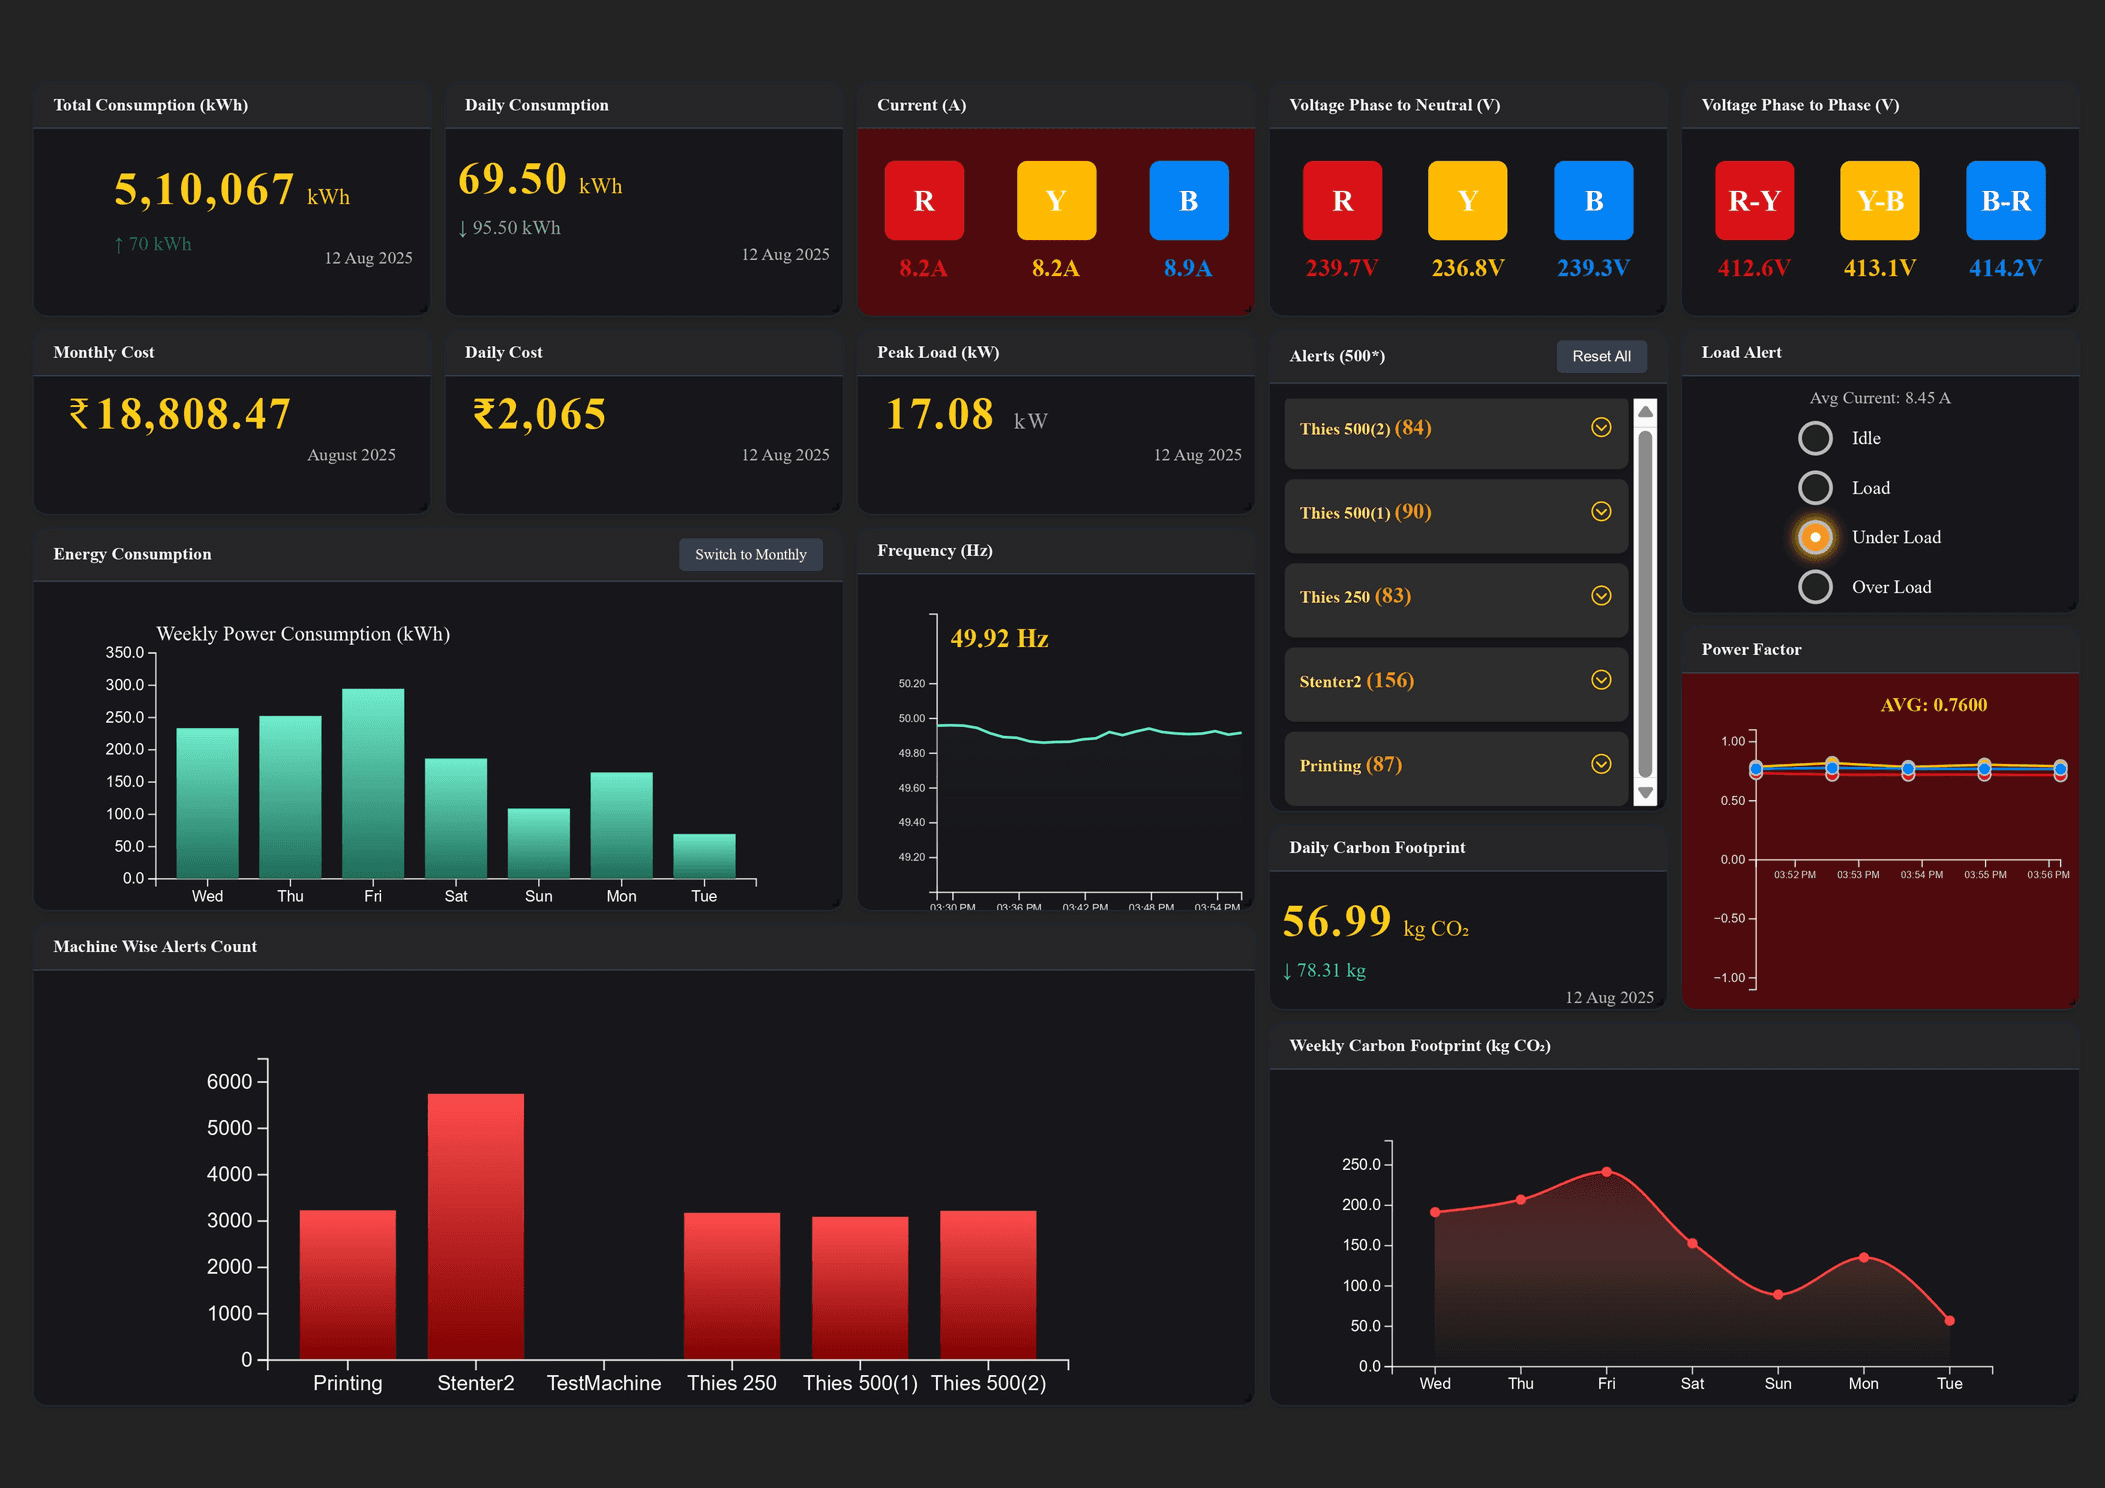Image resolution: width=2105 pixels, height=1488 pixels.
Task: Click the Stenter2 bar in alerts chart
Action: (475, 1225)
